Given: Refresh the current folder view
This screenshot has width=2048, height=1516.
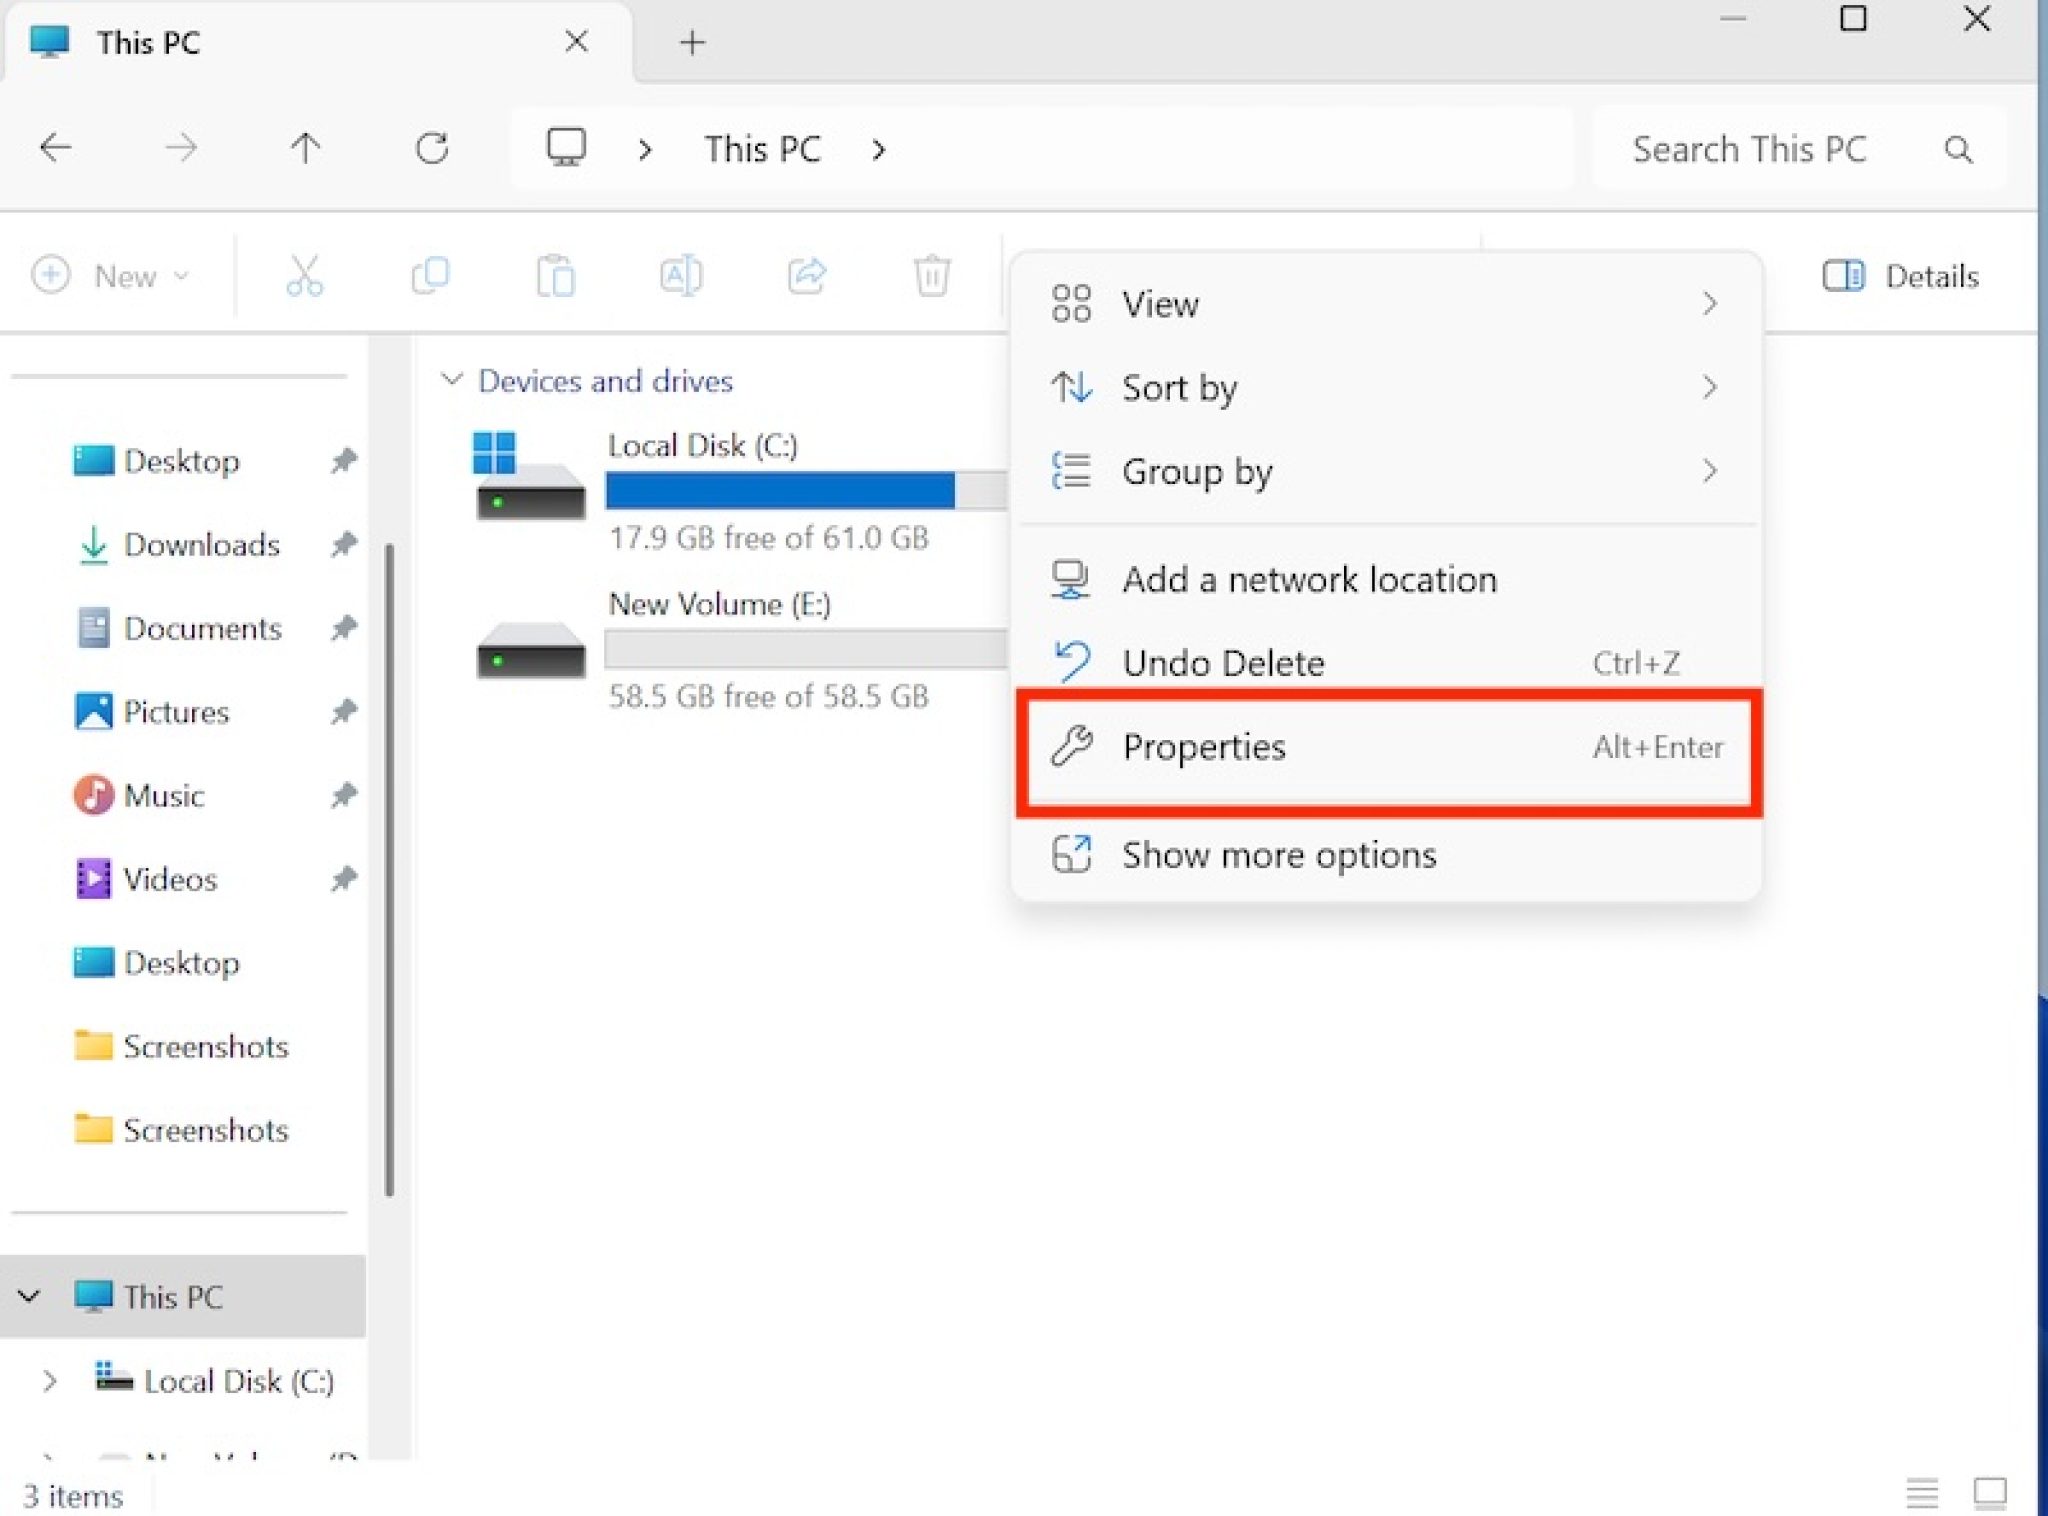Looking at the screenshot, I should 432,148.
